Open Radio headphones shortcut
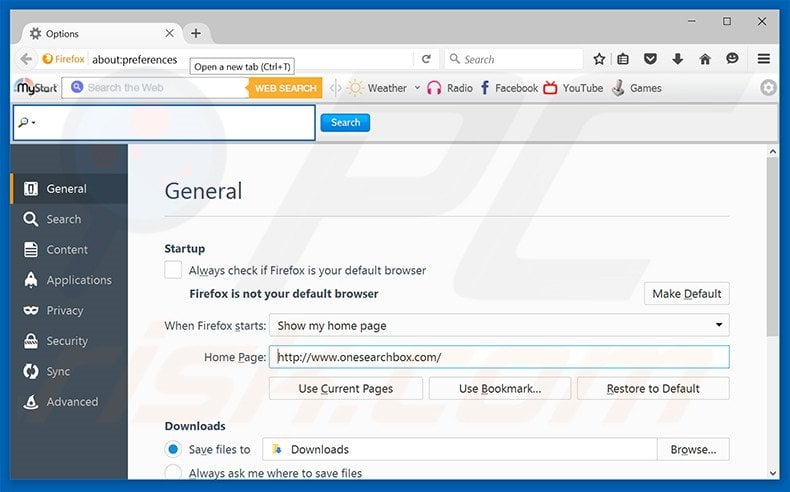 449,88
